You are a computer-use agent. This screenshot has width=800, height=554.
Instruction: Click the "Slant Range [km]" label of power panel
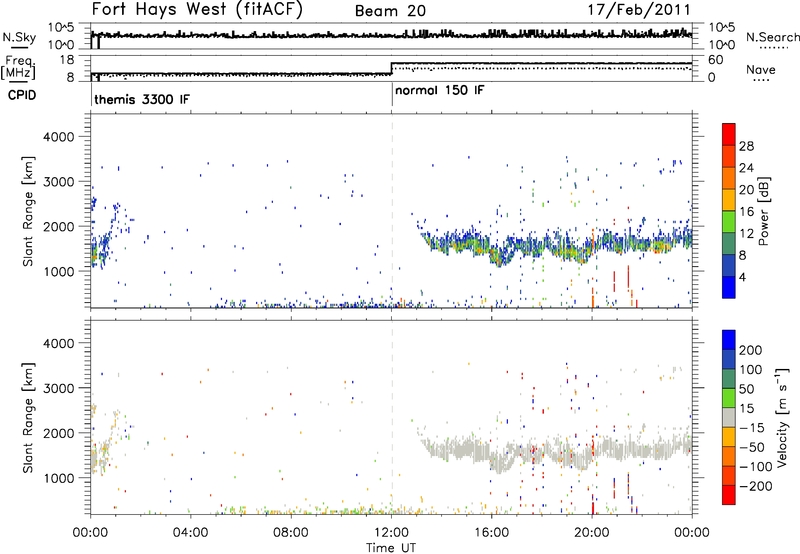pyautogui.click(x=28, y=211)
